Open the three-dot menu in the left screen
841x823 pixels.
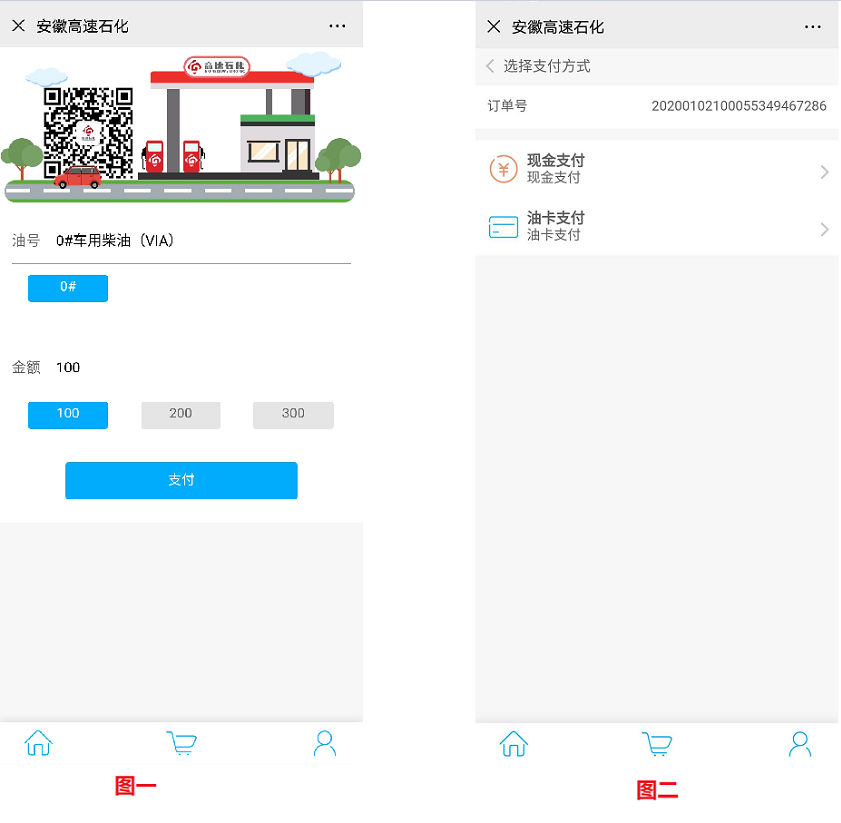pos(337,26)
